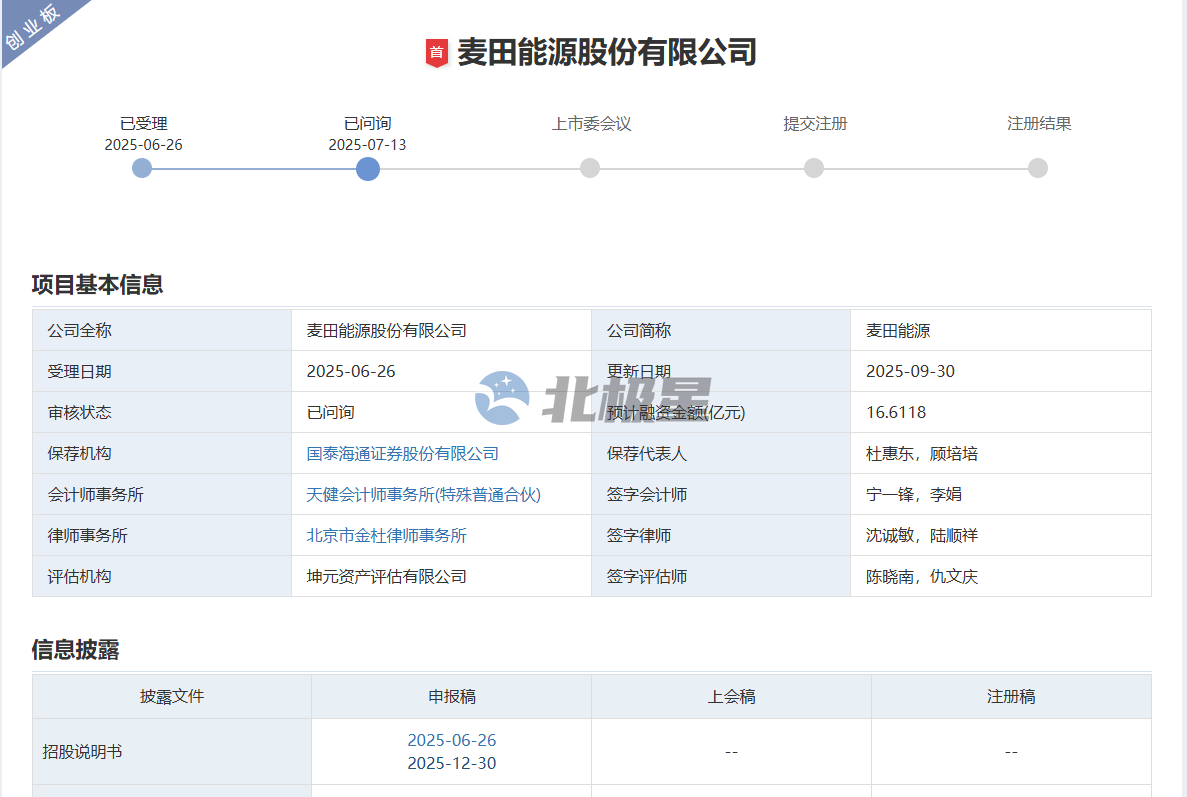Viewport: 1187px width, 797px height.
Task: Open the 2025-12-30 prospectus filing link
Action: 451,763
